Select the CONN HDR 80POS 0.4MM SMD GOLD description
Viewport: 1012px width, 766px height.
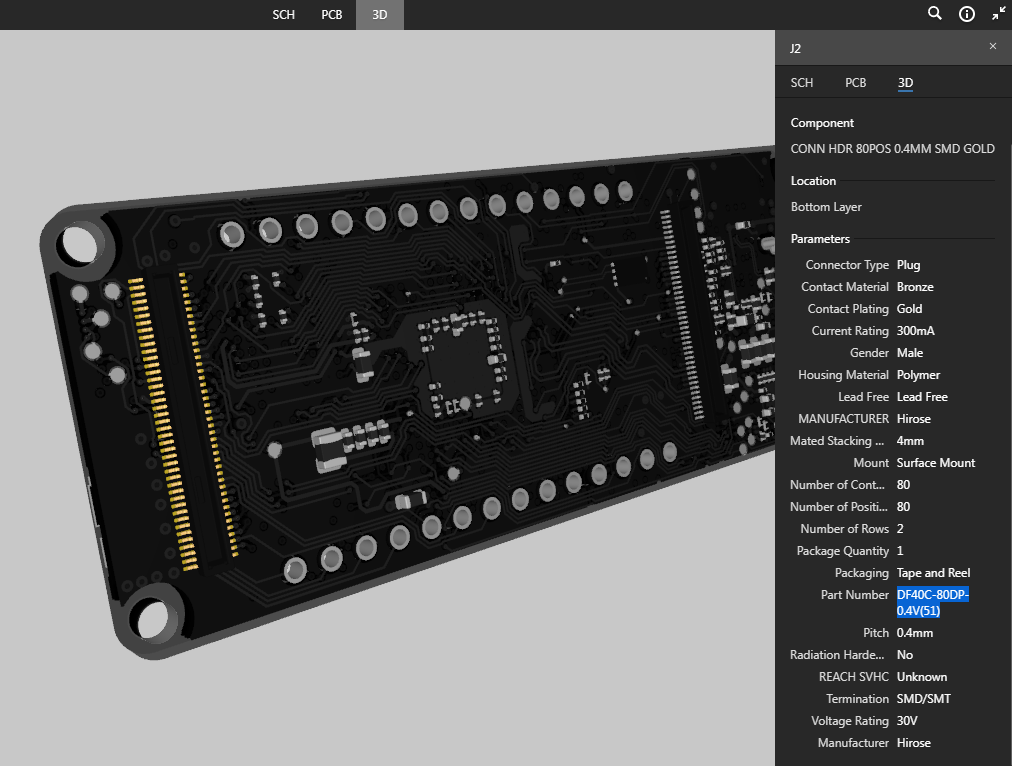pos(893,148)
